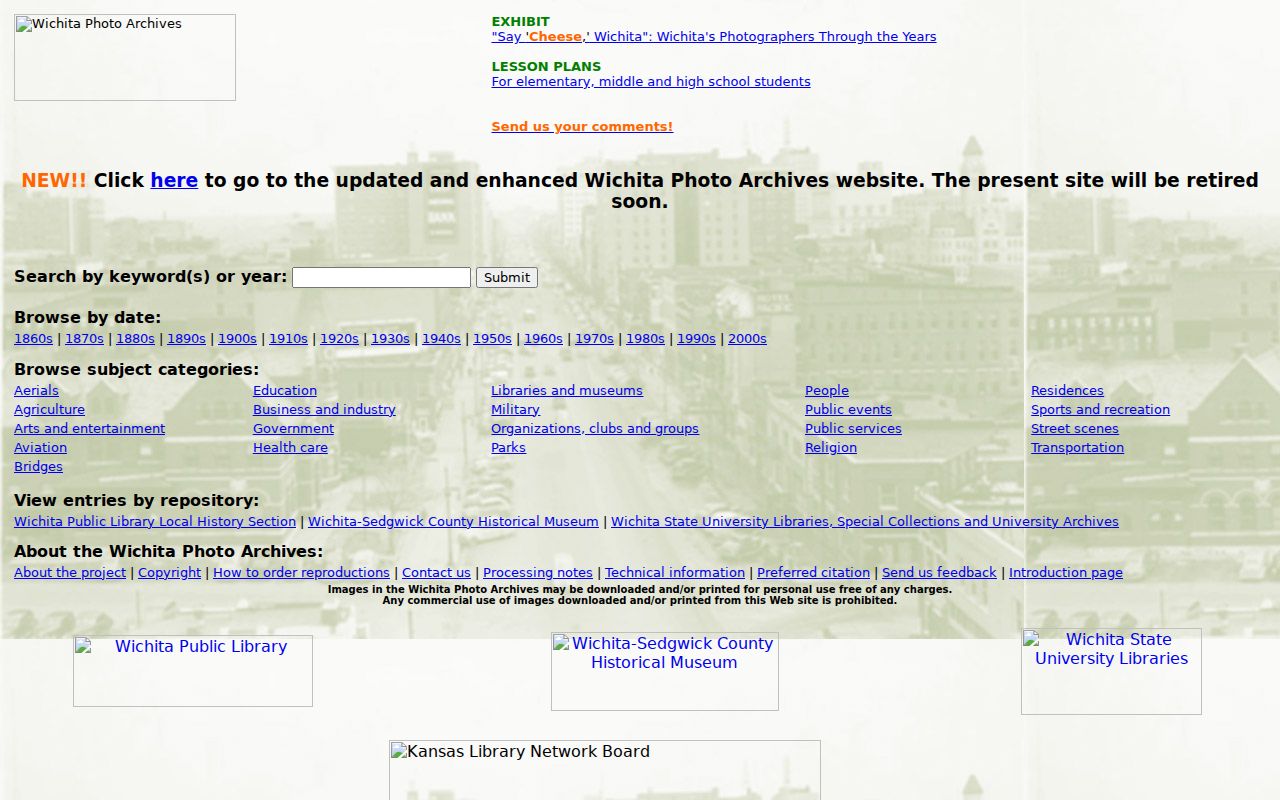
Task: Browse photos from the 1930s
Action: pyautogui.click(x=390, y=339)
